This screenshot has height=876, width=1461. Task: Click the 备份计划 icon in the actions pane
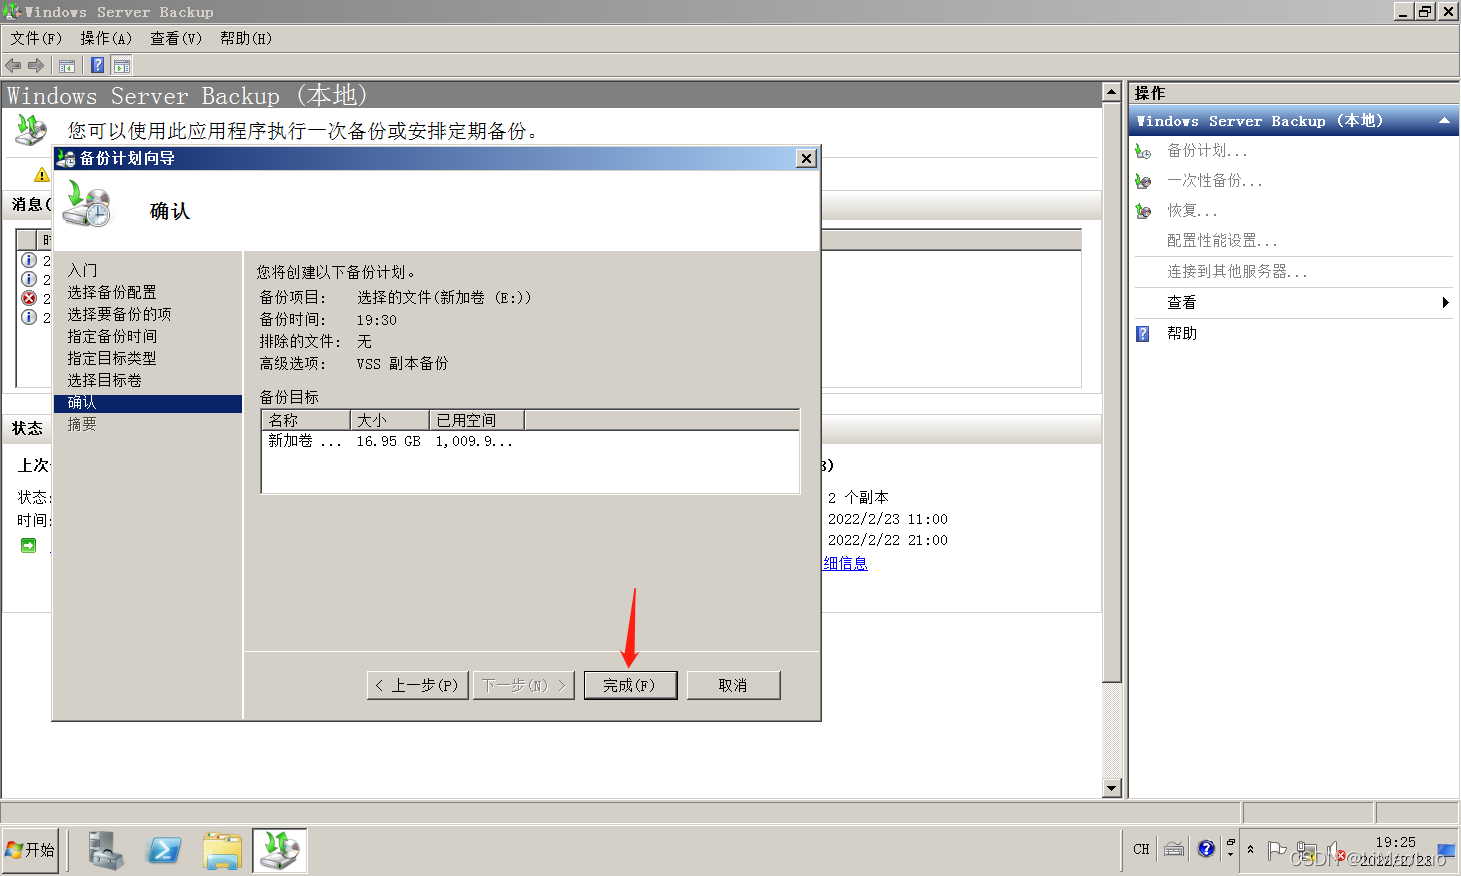pos(1144,151)
